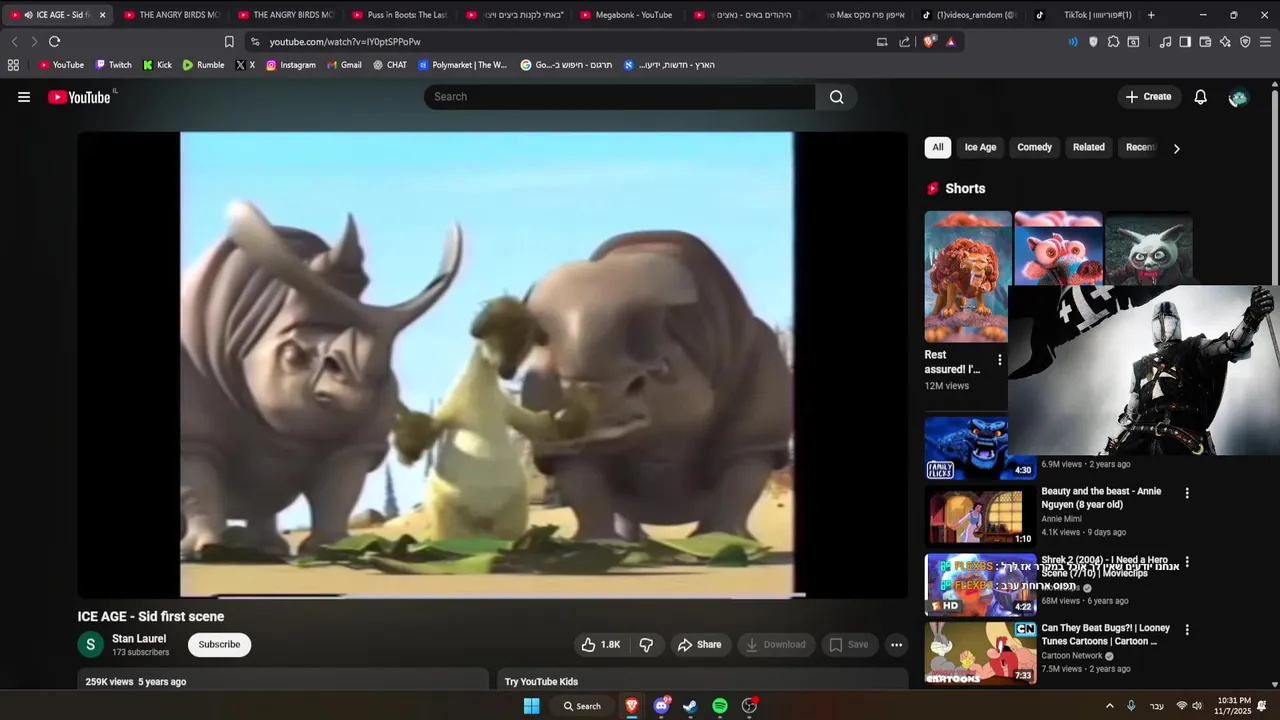This screenshot has height=720, width=1280.
Task: Open a new browser tab
Action: tap(1151, 15)
